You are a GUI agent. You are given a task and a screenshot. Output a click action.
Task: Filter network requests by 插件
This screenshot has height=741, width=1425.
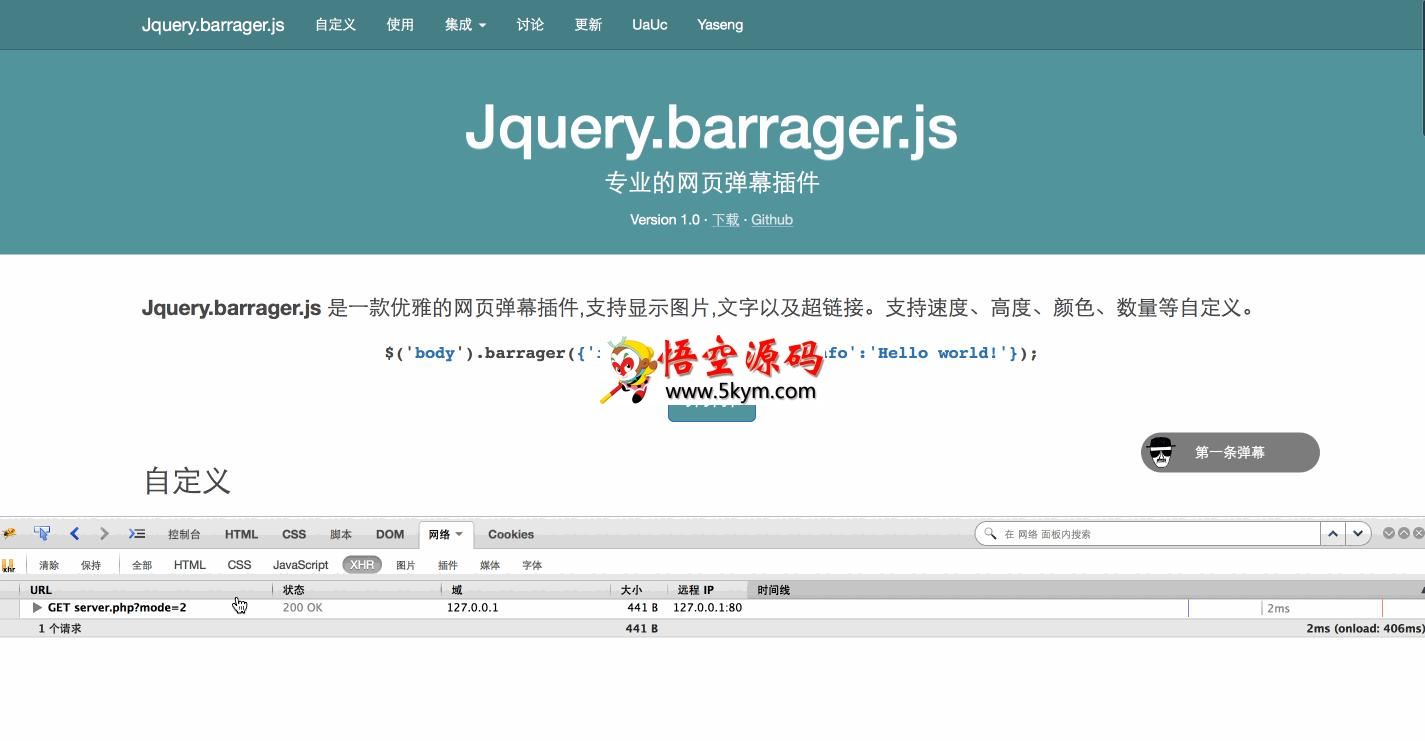coord(447,565)
